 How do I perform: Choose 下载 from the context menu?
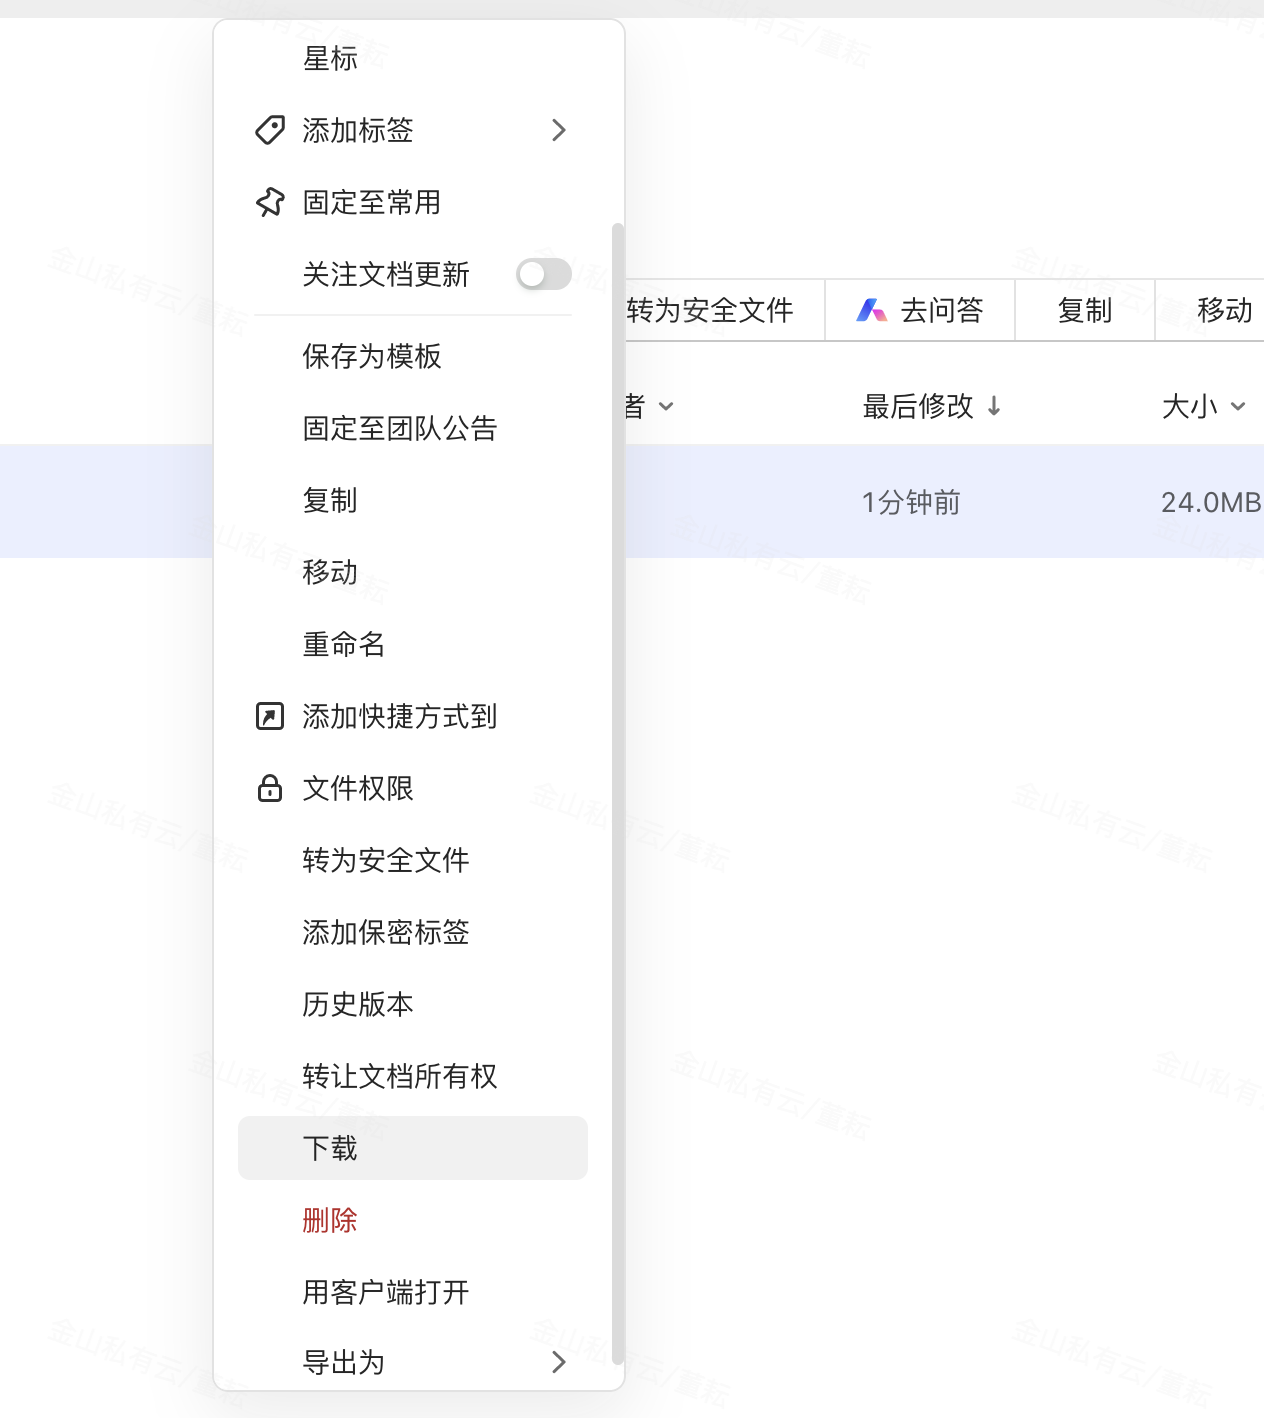tap(413, 1148)
